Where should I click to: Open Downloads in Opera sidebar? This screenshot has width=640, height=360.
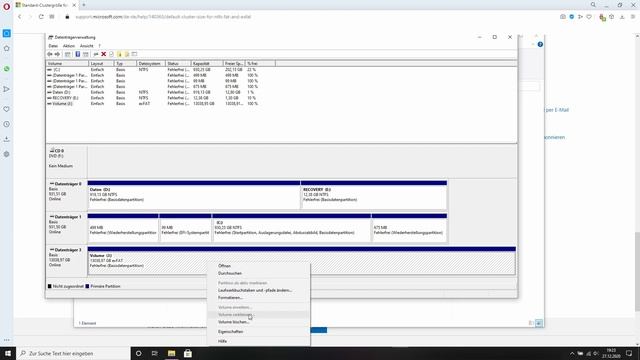pyautogui.click(x=7, y=139)
